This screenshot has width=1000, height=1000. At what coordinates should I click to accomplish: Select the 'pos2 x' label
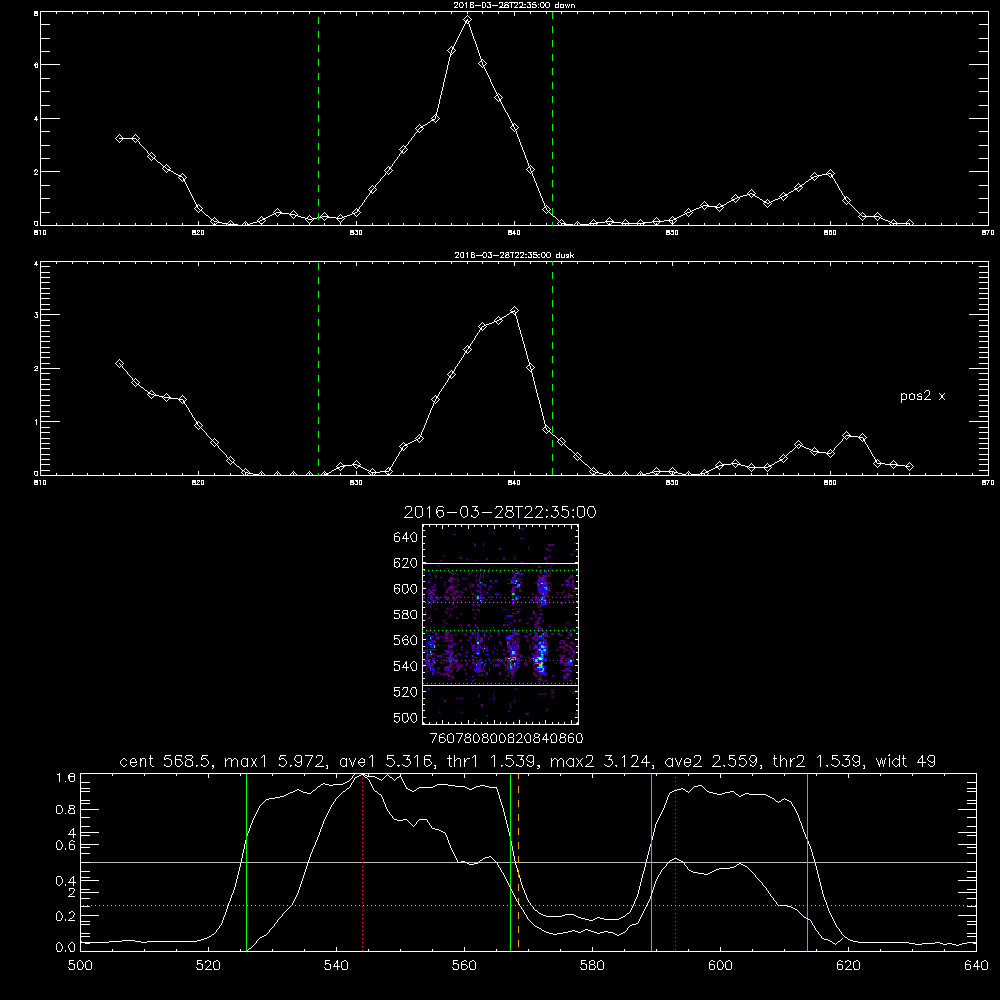(x=922, y=396)
